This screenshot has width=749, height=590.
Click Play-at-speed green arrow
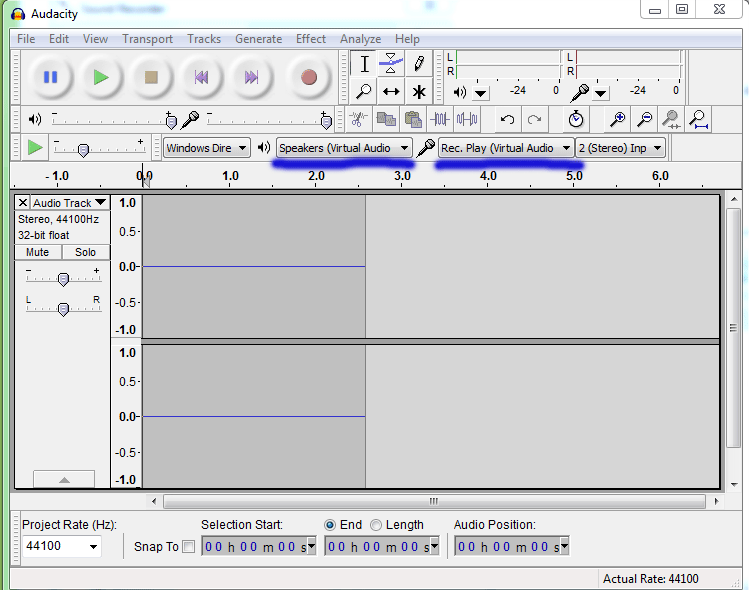(x=34, y=148)
